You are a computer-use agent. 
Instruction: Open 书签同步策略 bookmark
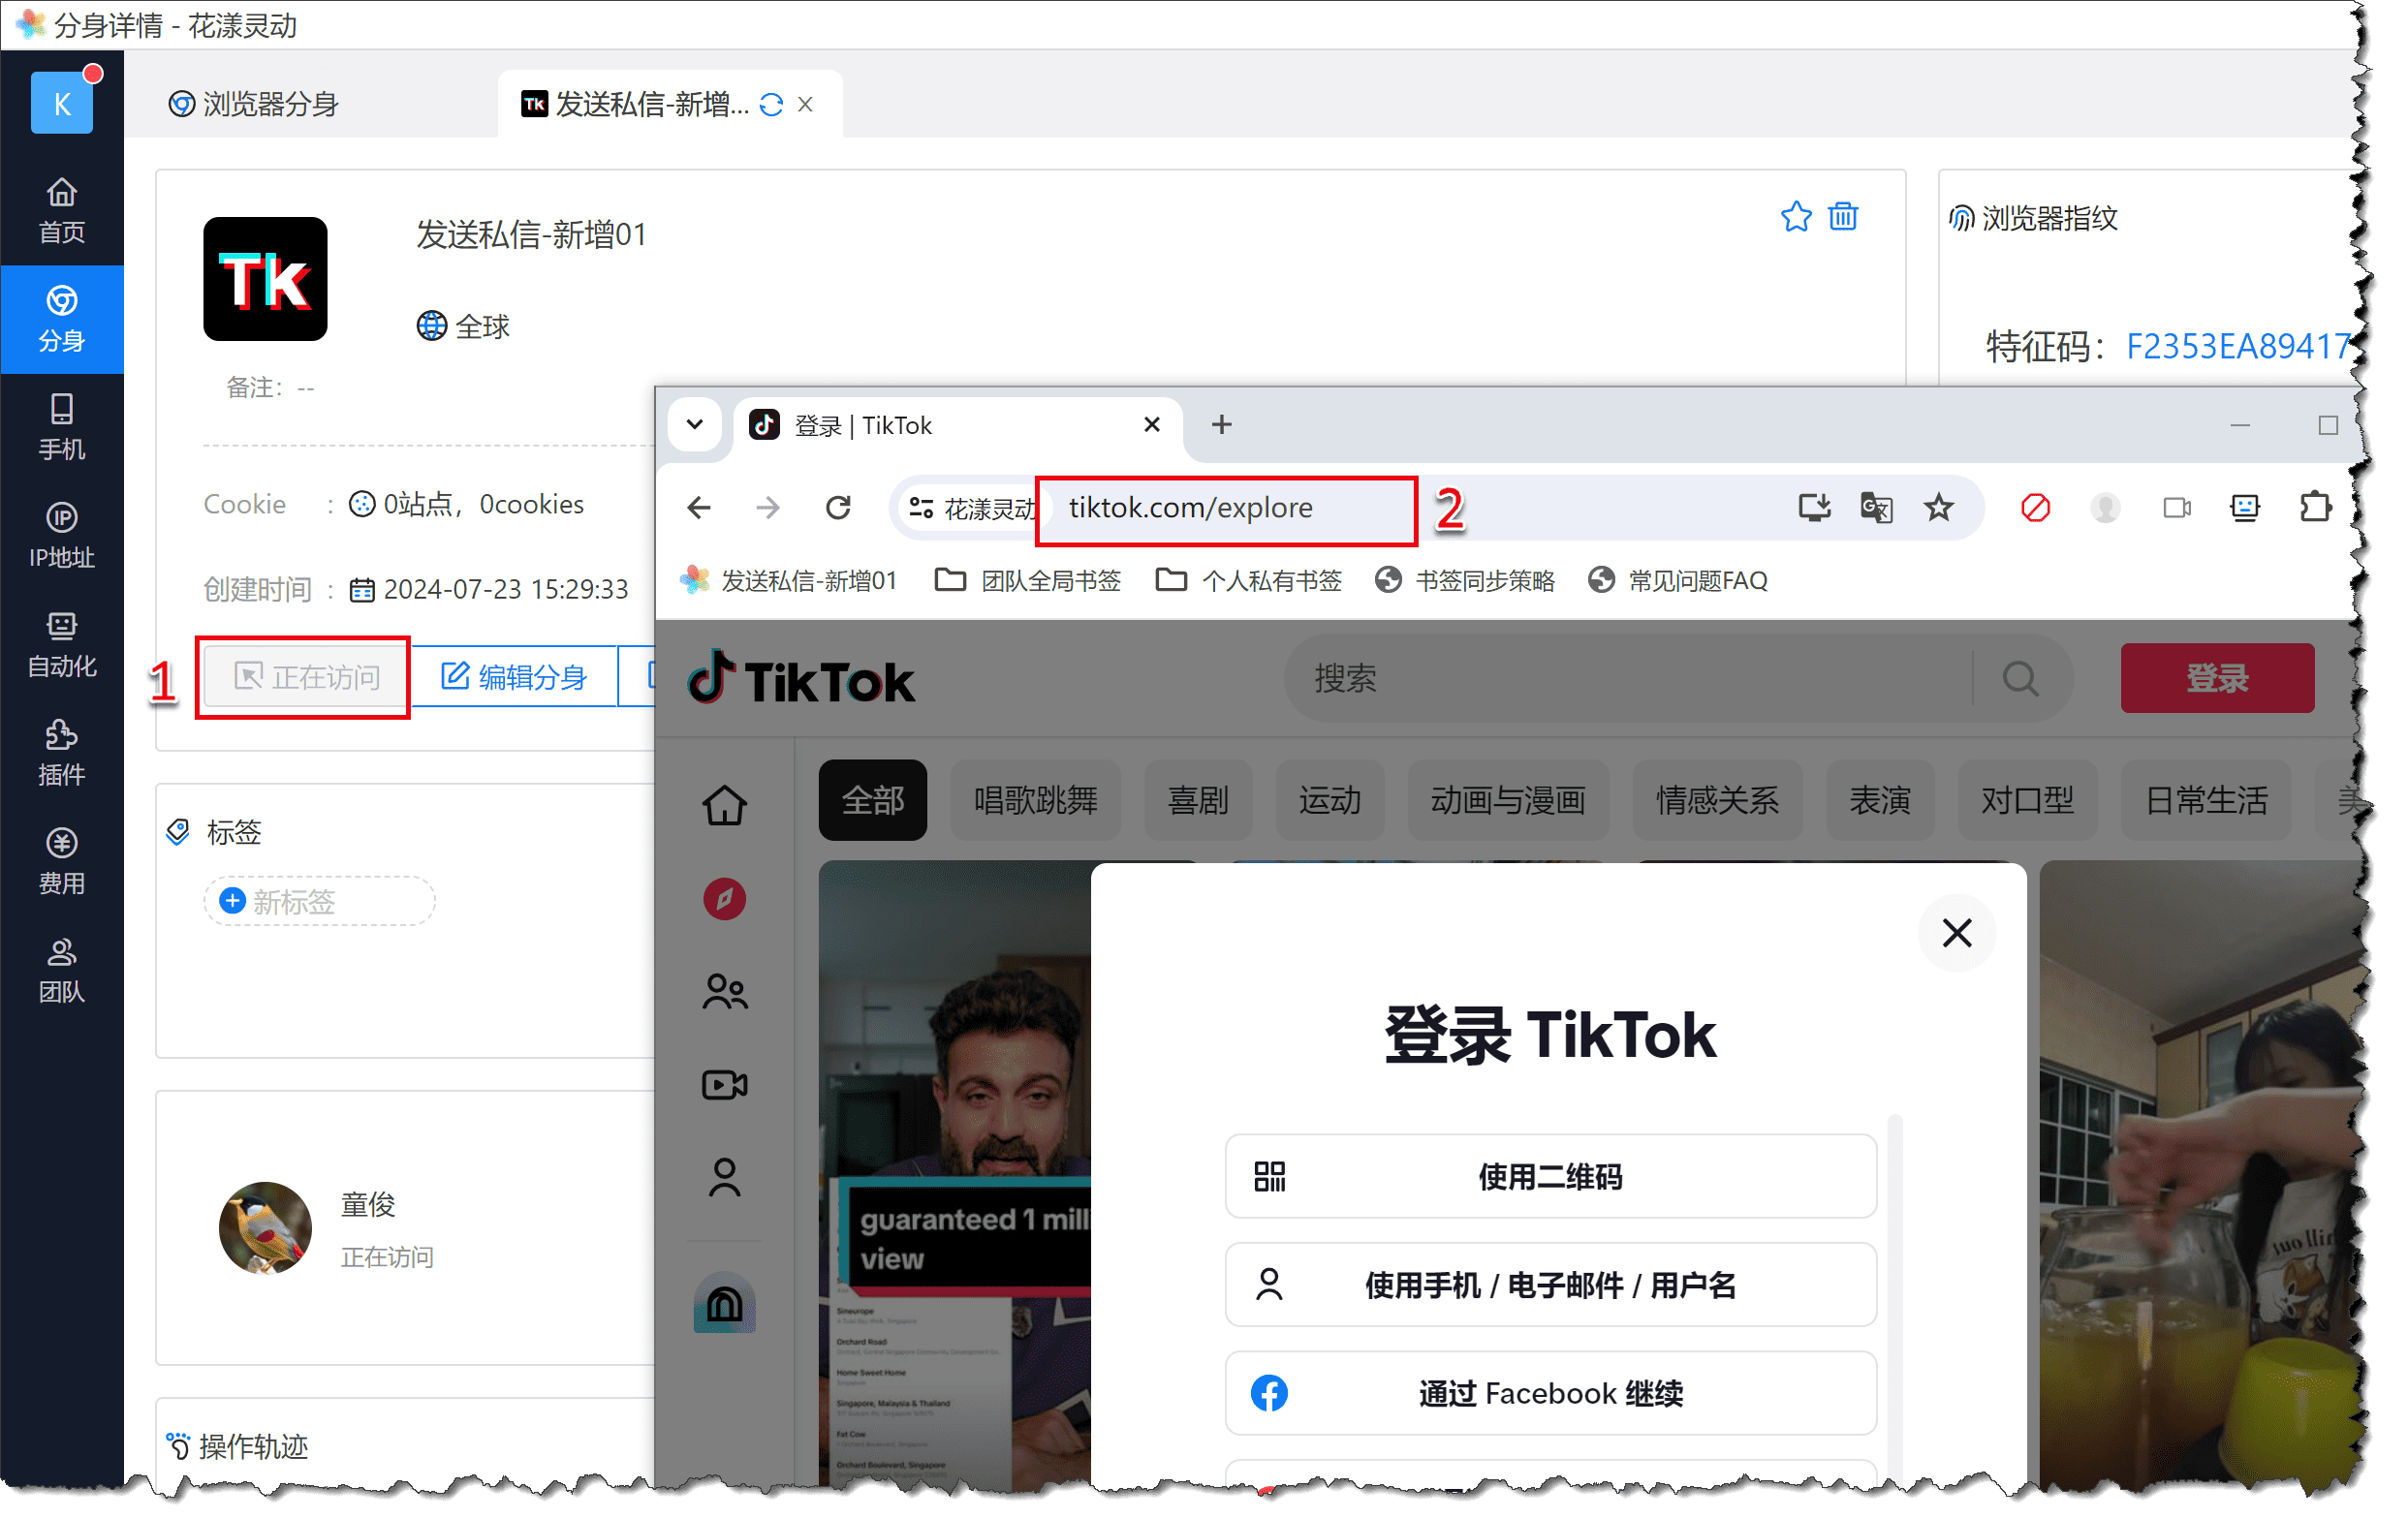pos(1466,580)
